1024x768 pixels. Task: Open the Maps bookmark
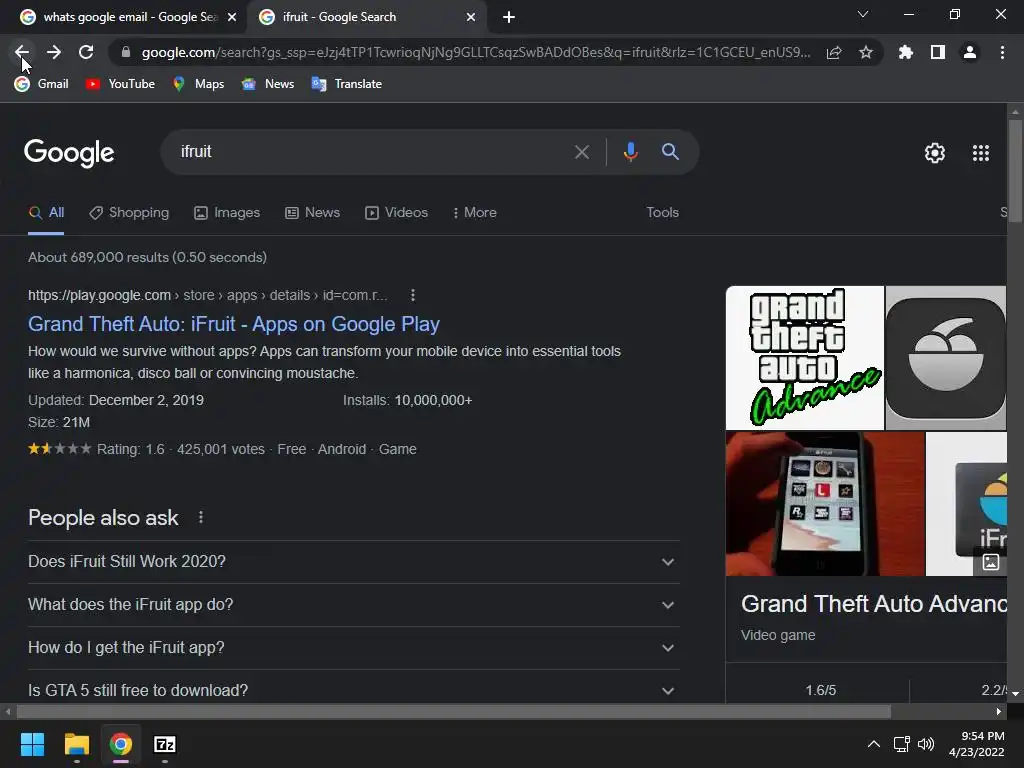[198, 84]
